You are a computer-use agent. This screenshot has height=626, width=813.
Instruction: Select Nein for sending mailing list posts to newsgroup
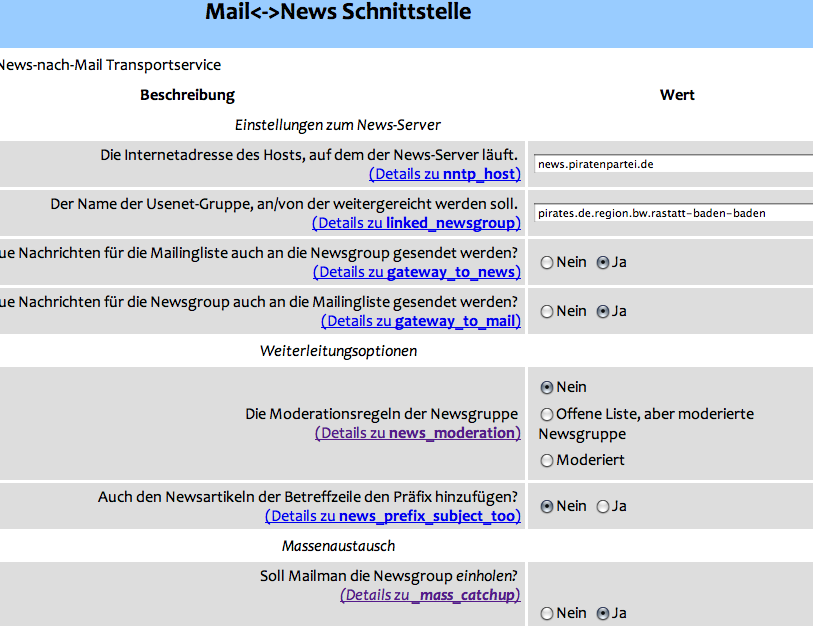[546, 263]
